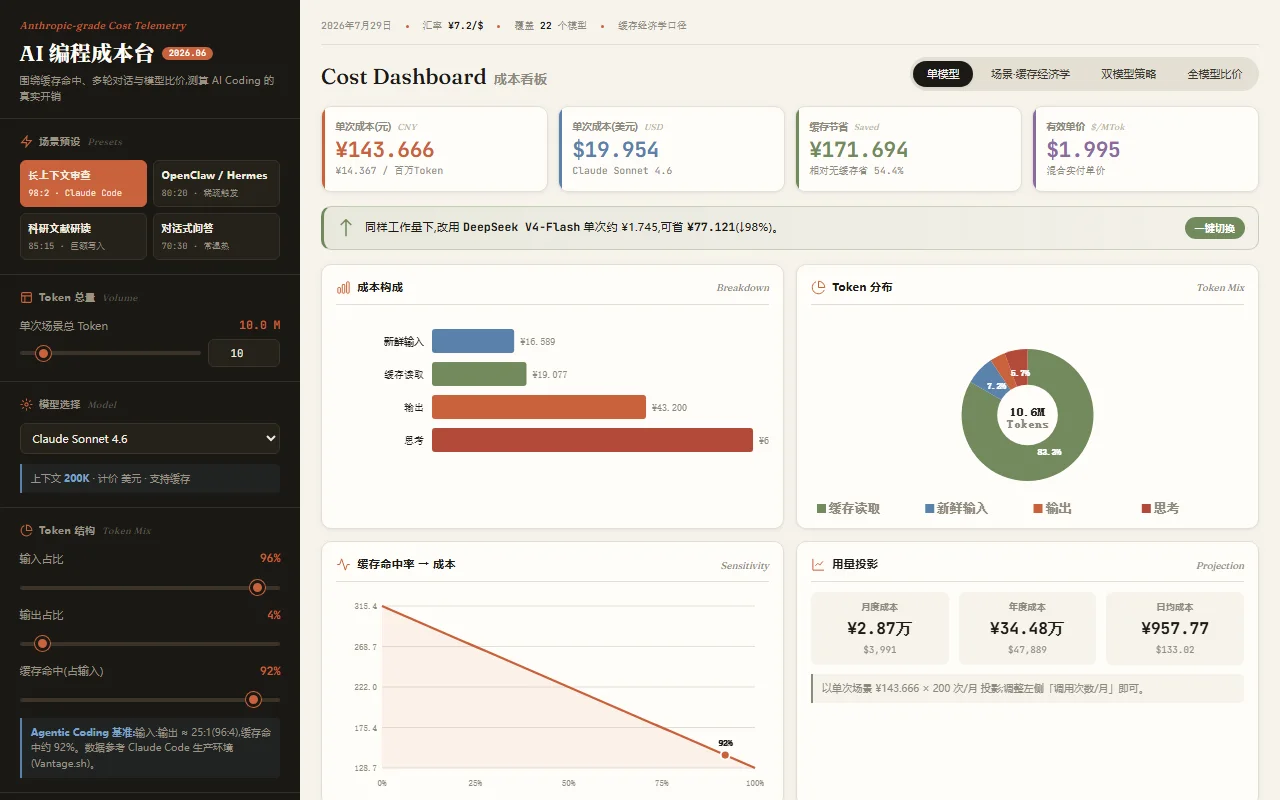
Task: Click the 一键切换 button
Action: pyautogui.click(x=1215, y=228)
